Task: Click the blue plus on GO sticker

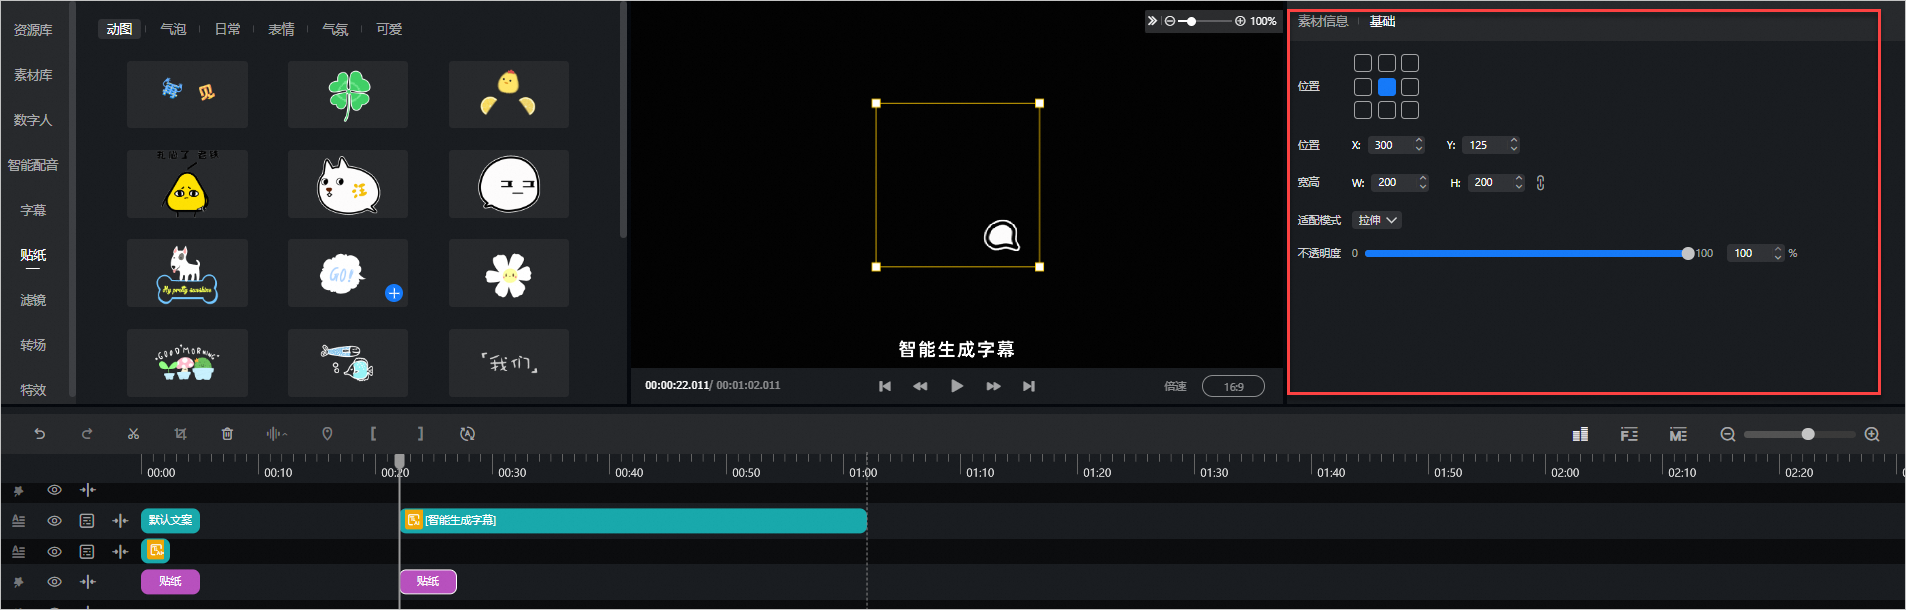Action: point(394,293)
